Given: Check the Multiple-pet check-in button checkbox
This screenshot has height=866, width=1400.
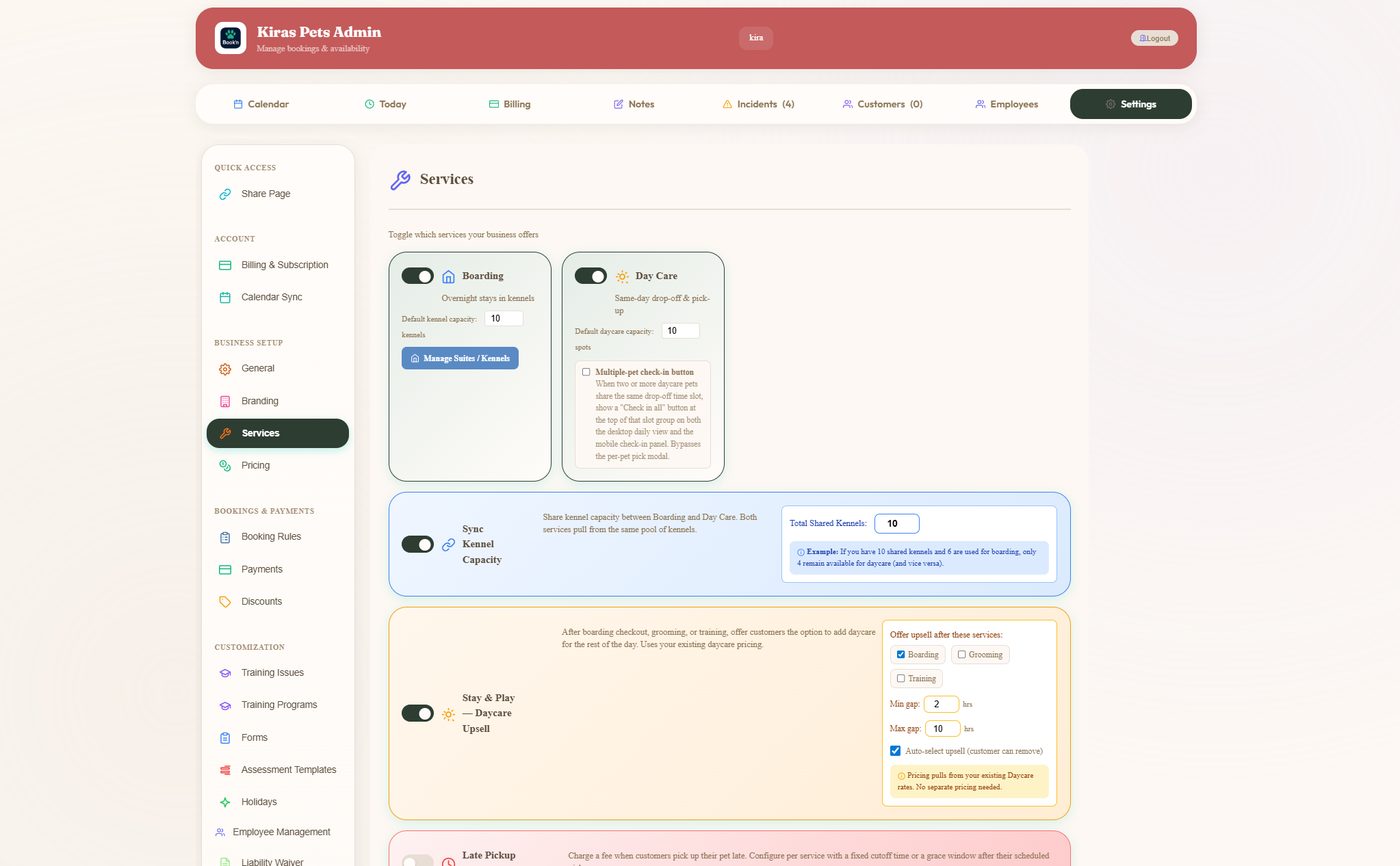Looking at the screenshot, I should [x=586, y=372].
